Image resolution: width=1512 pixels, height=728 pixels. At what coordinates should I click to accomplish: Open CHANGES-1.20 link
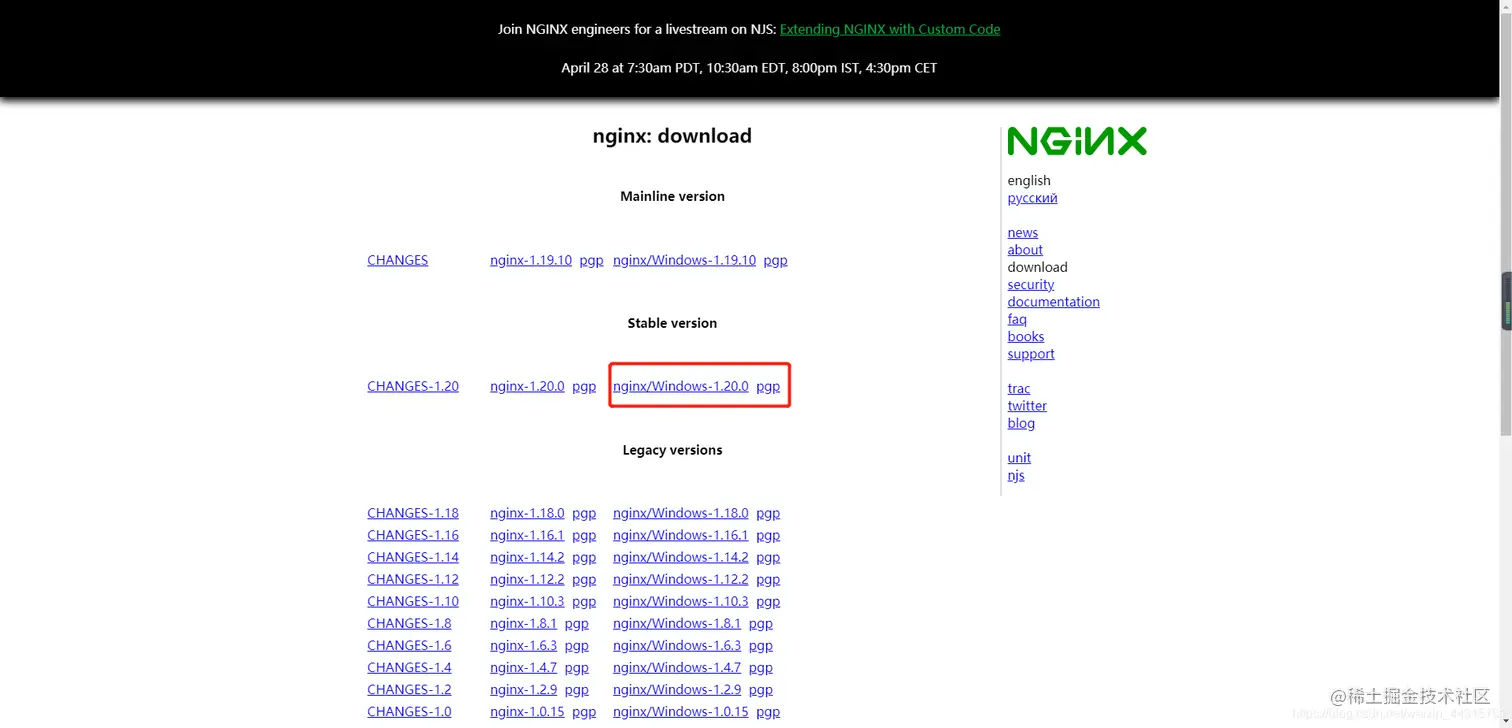coord(413,386)
